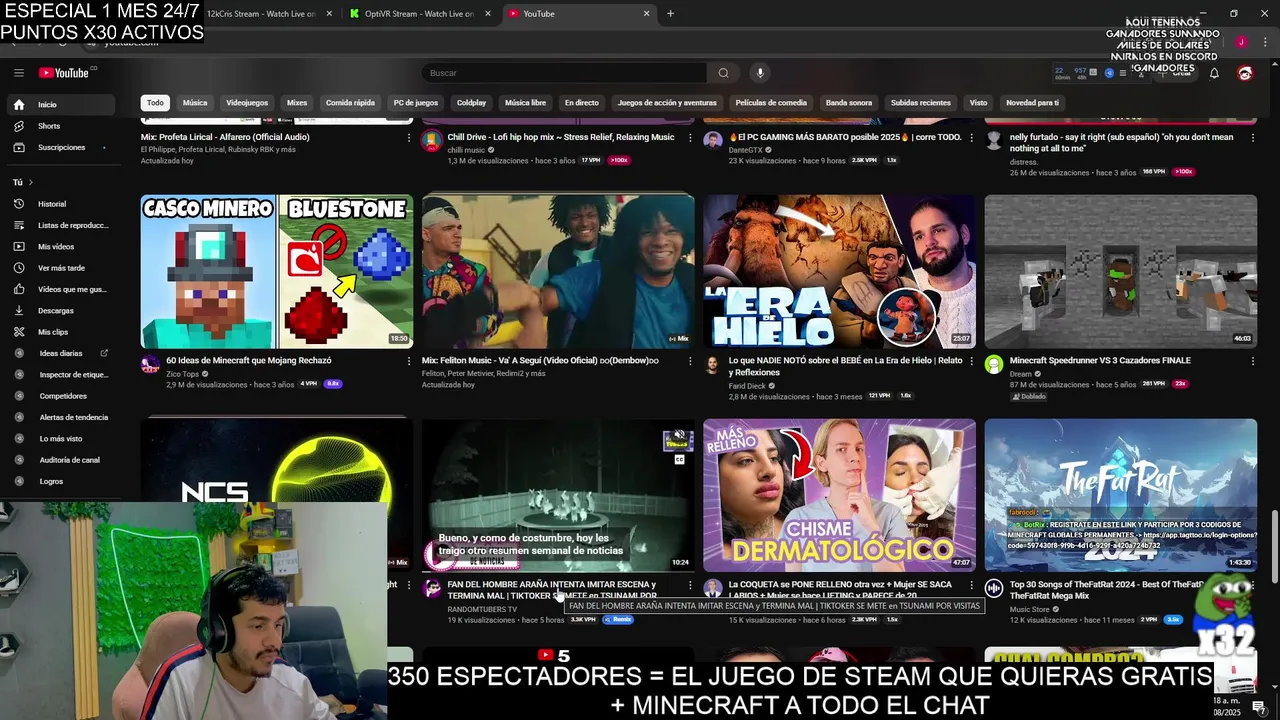Open a new browser tab with plus
Viewport: 1280px width, 720px height.
point(670,13)
